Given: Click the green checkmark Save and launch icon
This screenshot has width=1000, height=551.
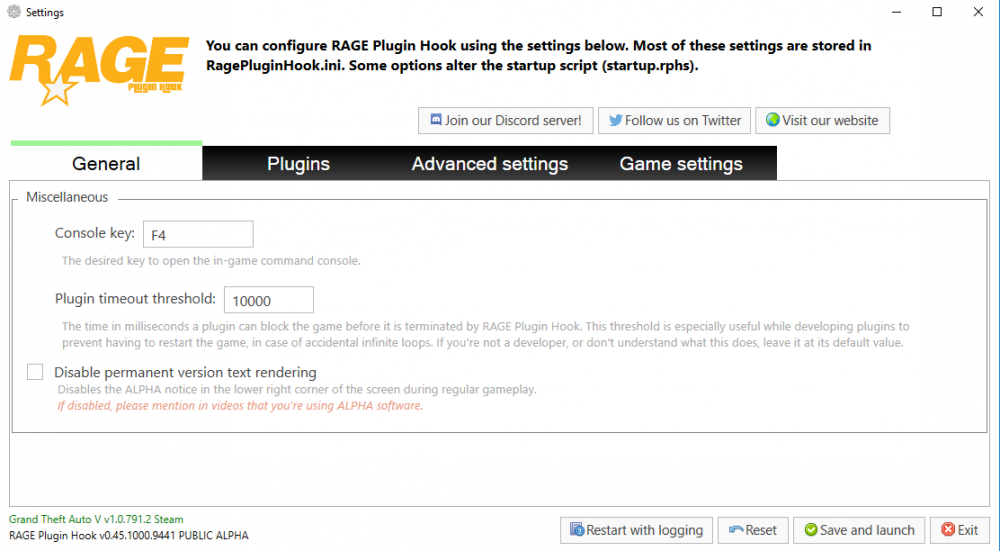Looking at the screenshot, I should click(810, 530).
